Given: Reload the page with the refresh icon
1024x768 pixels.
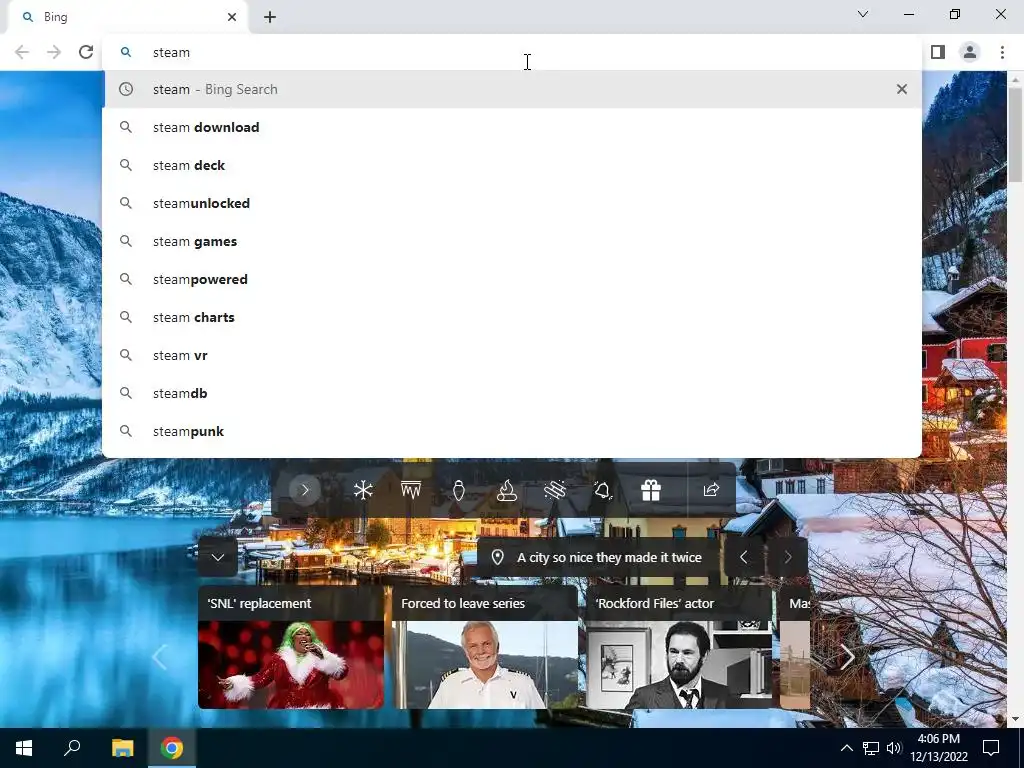Looking at the screenshot, I should [86, 52].
